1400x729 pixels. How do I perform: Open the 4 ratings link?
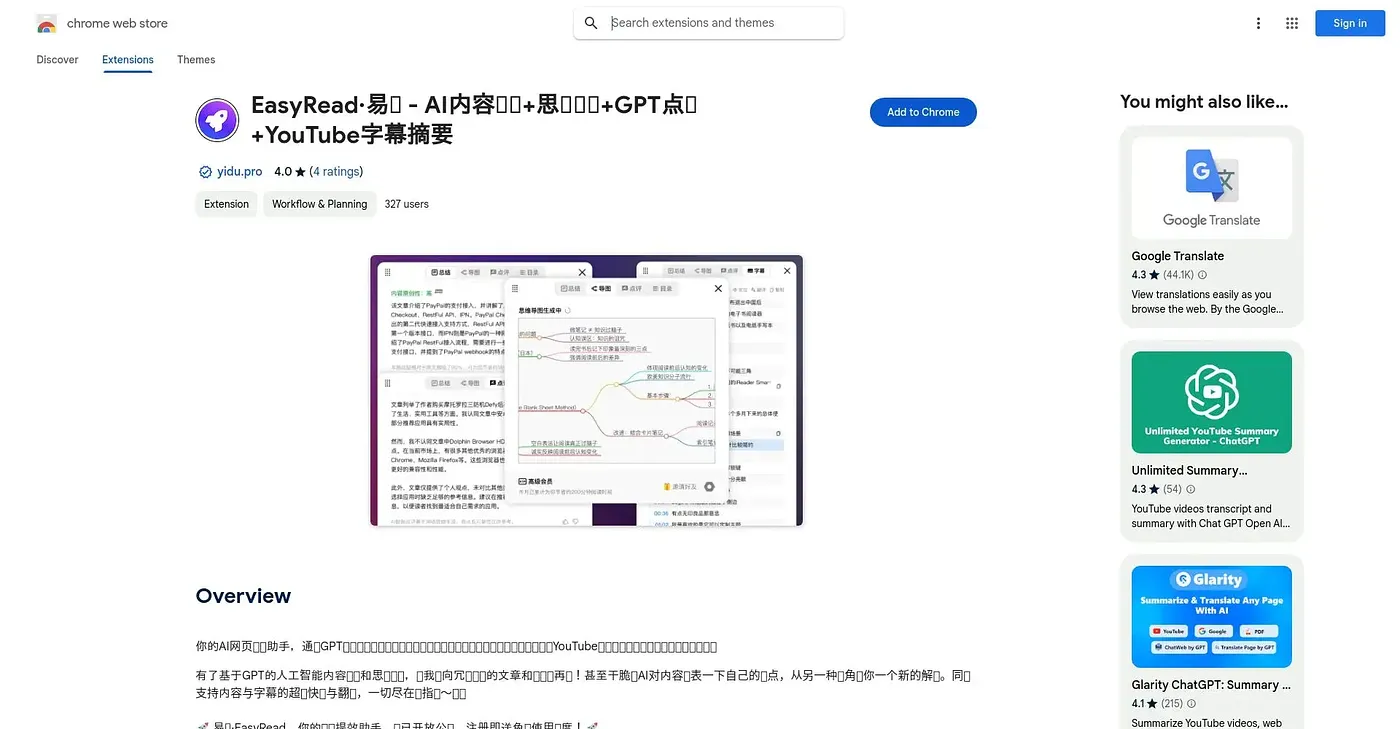click(x=336, y=172)
